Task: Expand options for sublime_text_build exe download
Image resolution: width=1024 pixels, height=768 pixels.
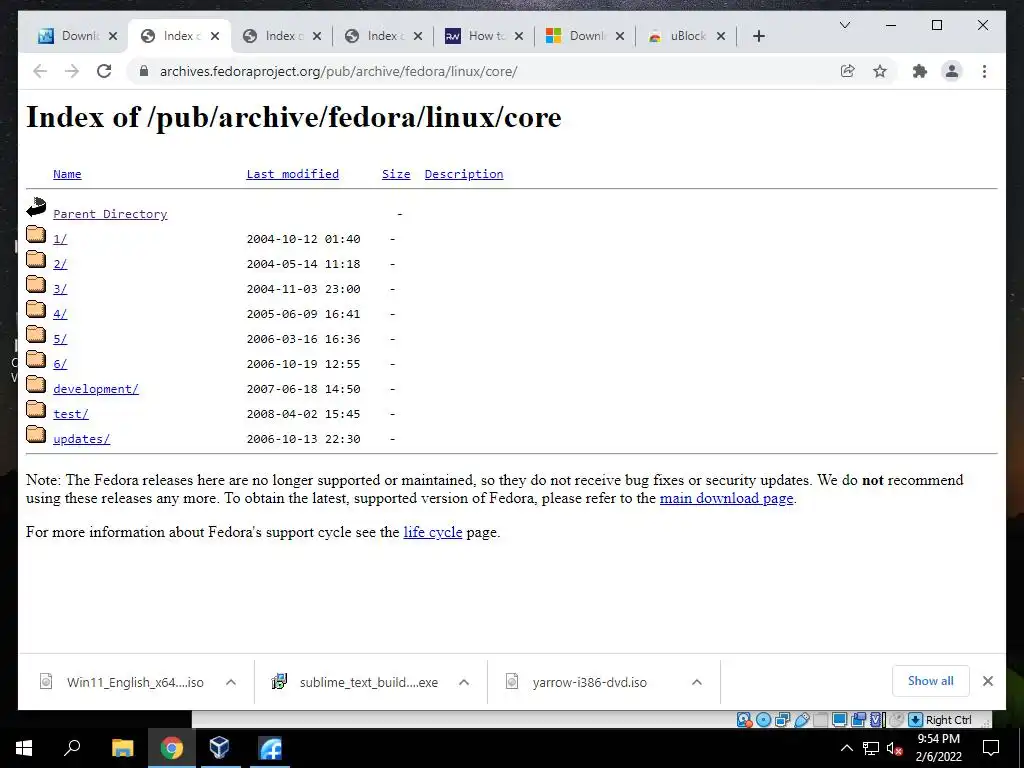Action: coord(464,682)
